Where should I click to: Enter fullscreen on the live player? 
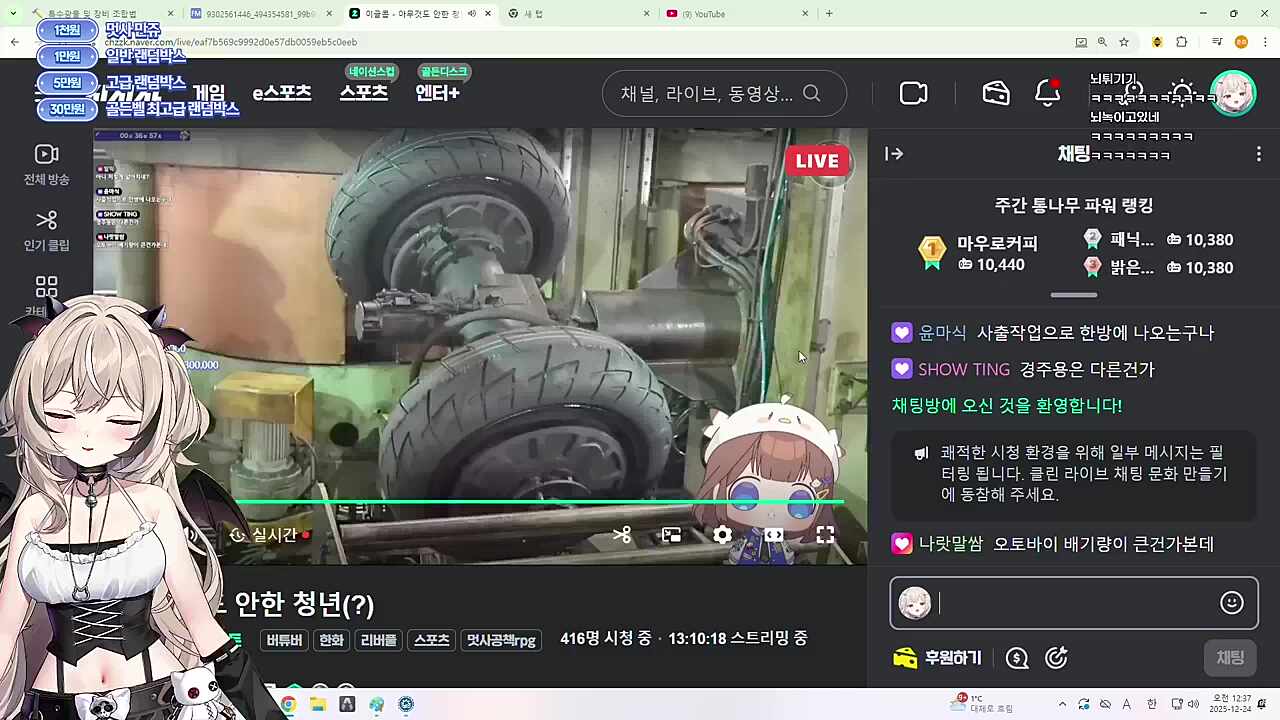point(825,535)
